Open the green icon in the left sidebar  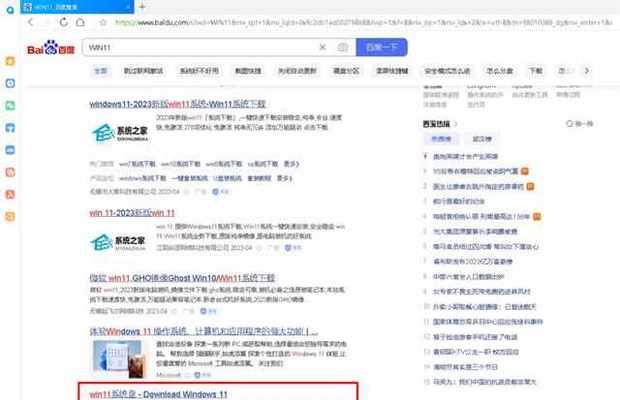10,106
